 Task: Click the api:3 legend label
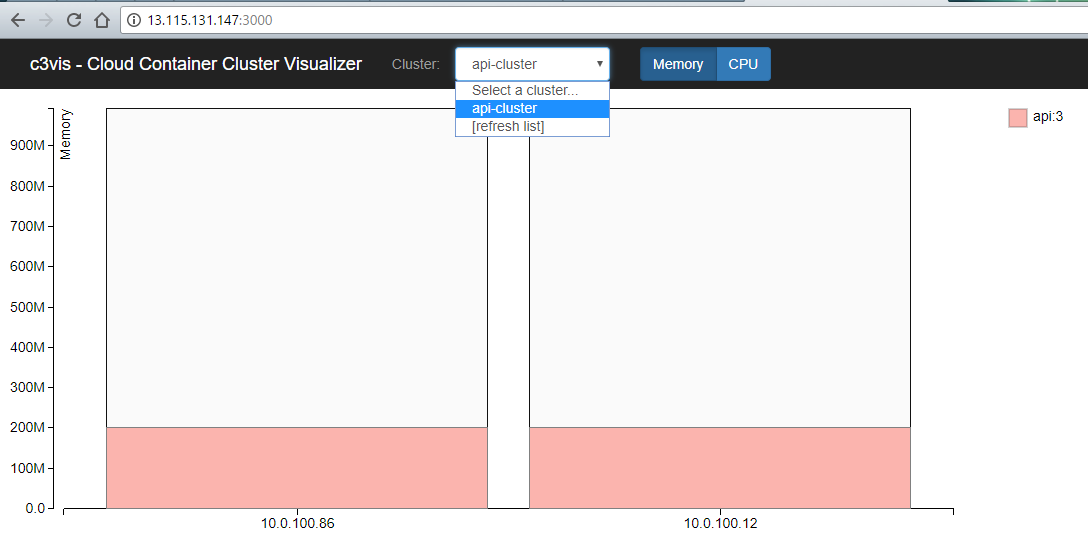pyautogui.click(x=1048, y=117)
